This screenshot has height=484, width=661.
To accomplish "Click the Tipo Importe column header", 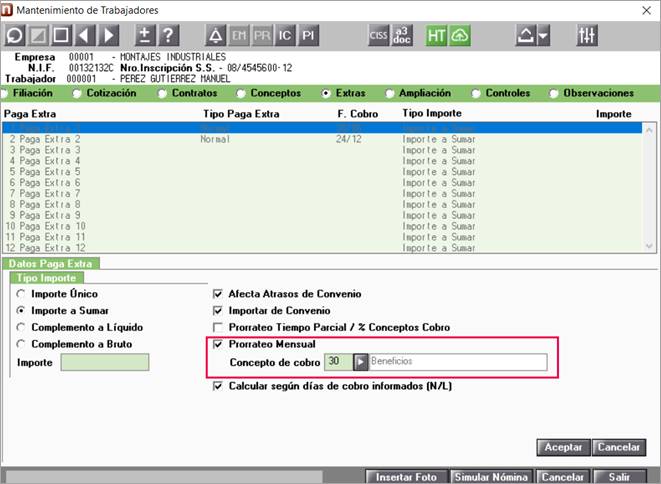I will pyautogui.click(x=432, y=113).
